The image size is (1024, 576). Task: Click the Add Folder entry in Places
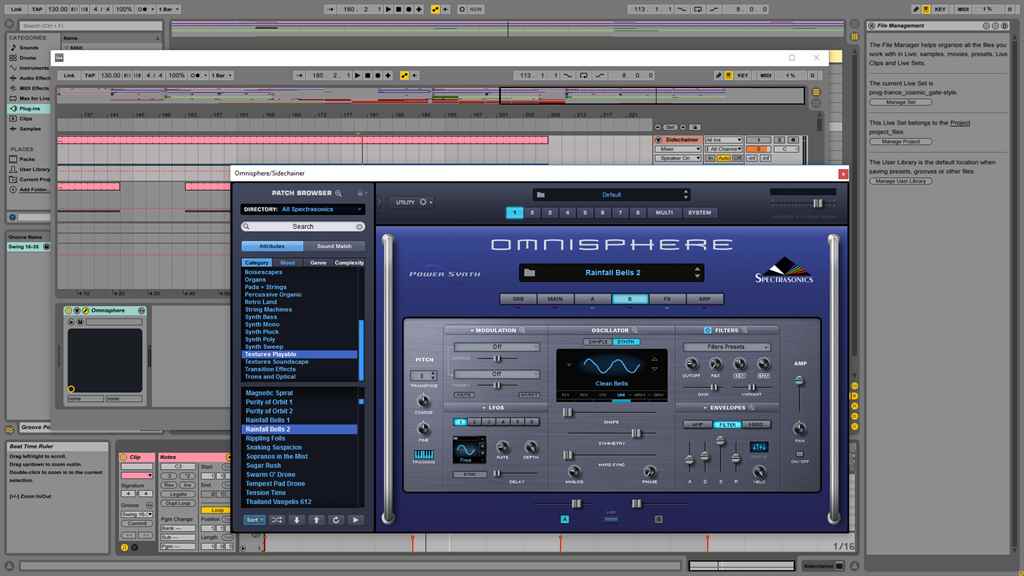point(33,189)
